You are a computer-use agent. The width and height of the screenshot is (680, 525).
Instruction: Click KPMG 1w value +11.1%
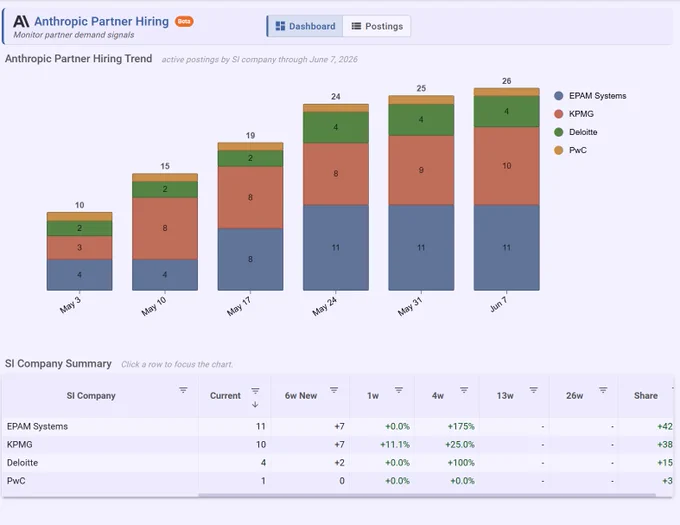coord(395,445)
